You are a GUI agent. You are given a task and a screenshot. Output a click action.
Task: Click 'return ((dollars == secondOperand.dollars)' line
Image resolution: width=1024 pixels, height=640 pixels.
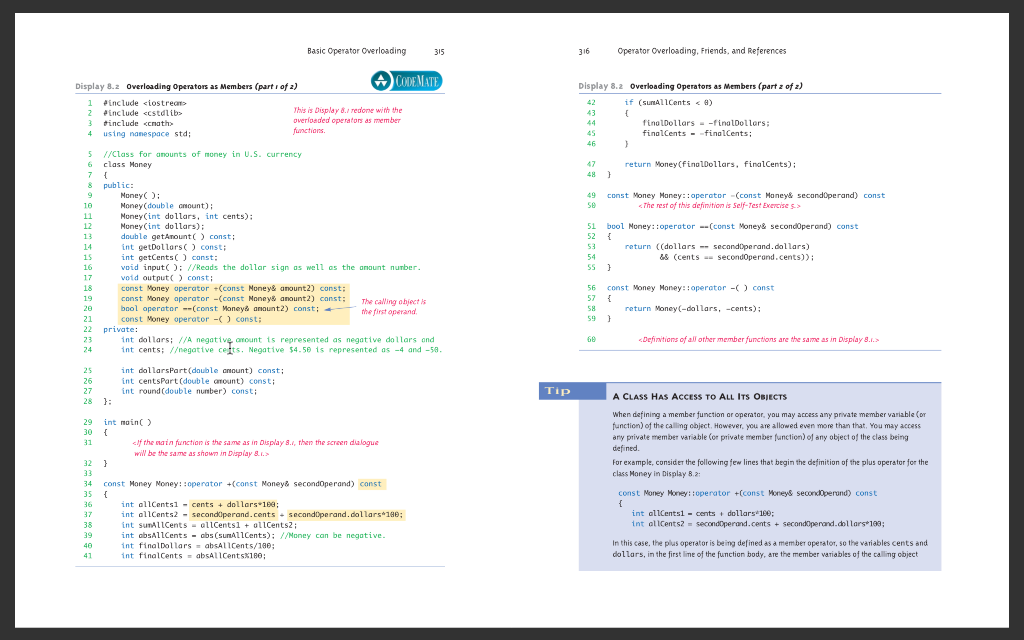tap(717, 247)
